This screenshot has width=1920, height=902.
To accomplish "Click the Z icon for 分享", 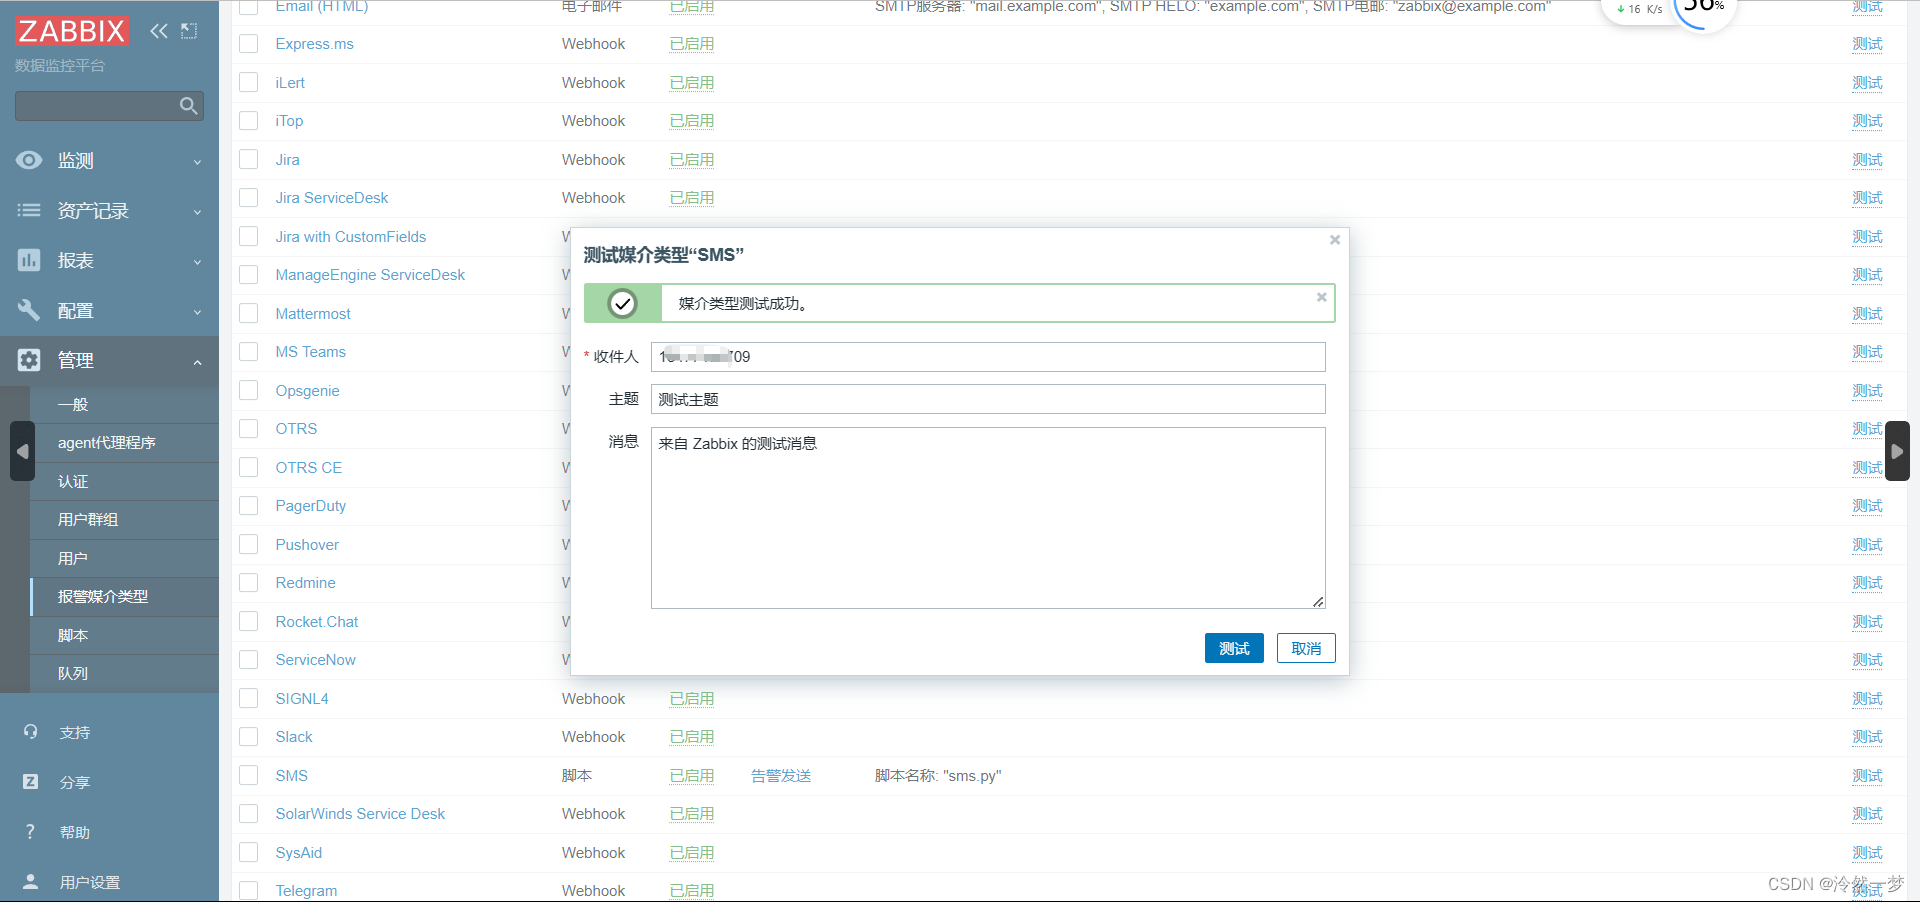I will (30, 782).
